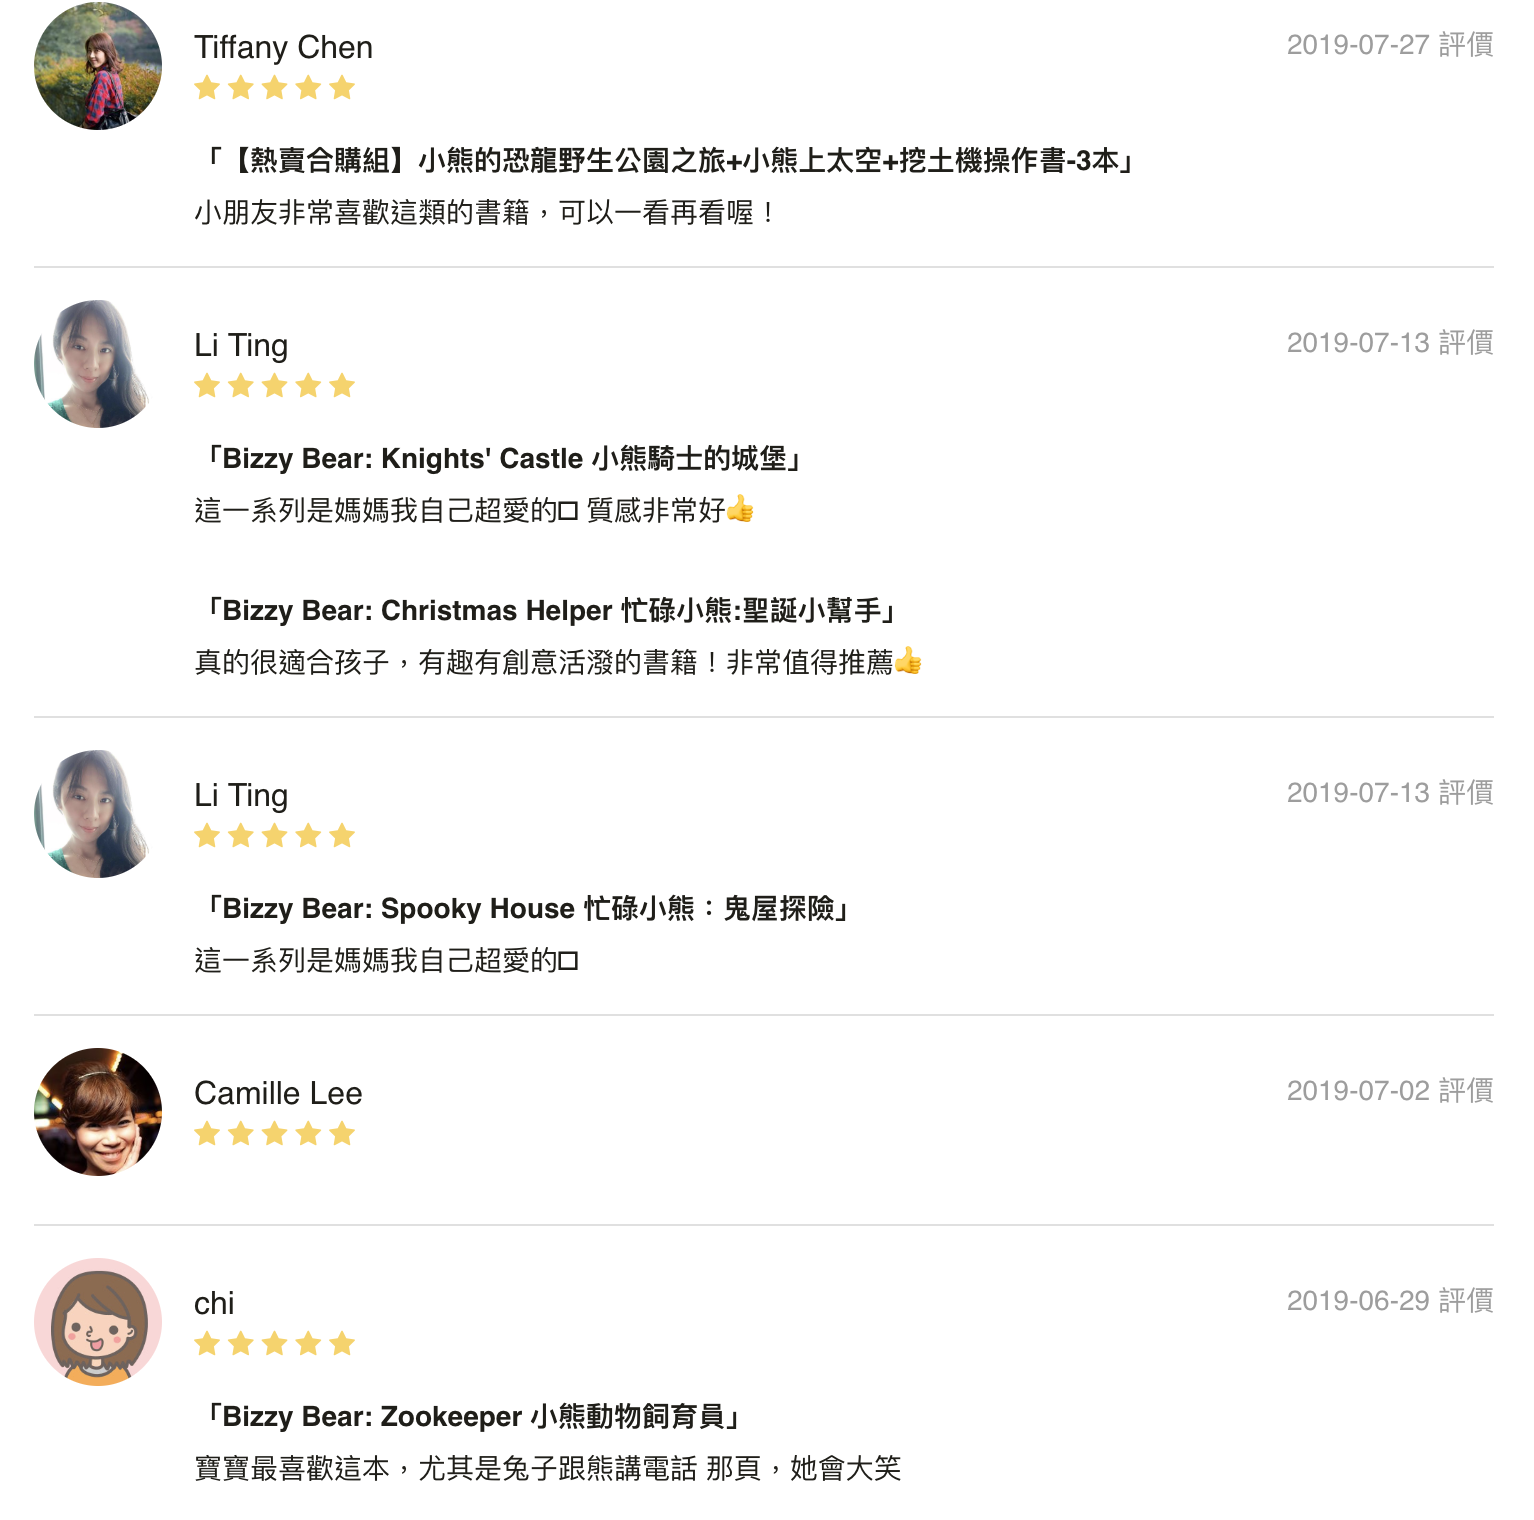The width and height of the screenshot is (1534, 1520).
Task: Click the reviewer name chi
Action: [x=214, y=1303]
